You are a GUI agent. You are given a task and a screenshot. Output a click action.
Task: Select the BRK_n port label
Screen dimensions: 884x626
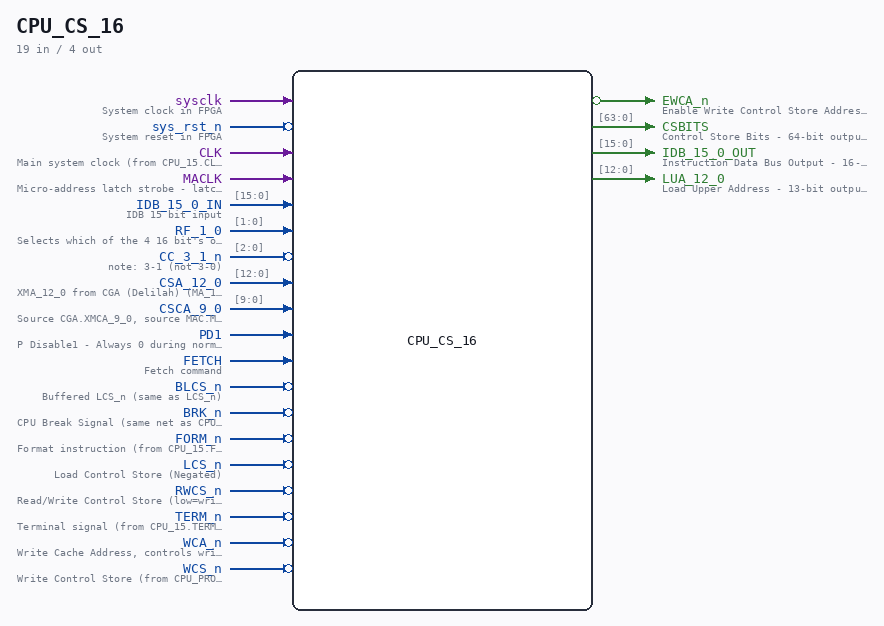(202, 412)
